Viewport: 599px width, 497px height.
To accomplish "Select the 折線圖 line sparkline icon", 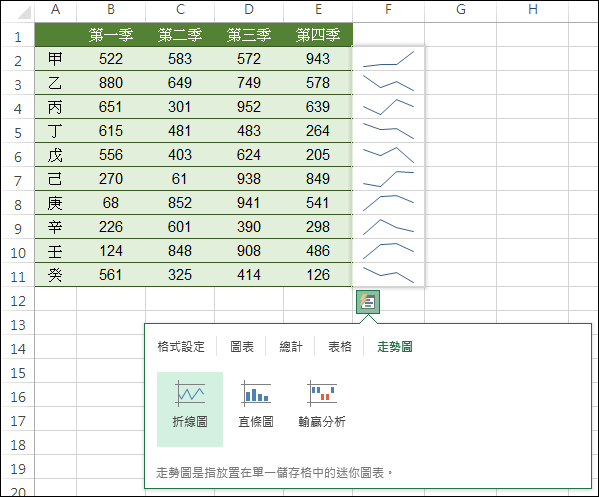I will point(190,393).
